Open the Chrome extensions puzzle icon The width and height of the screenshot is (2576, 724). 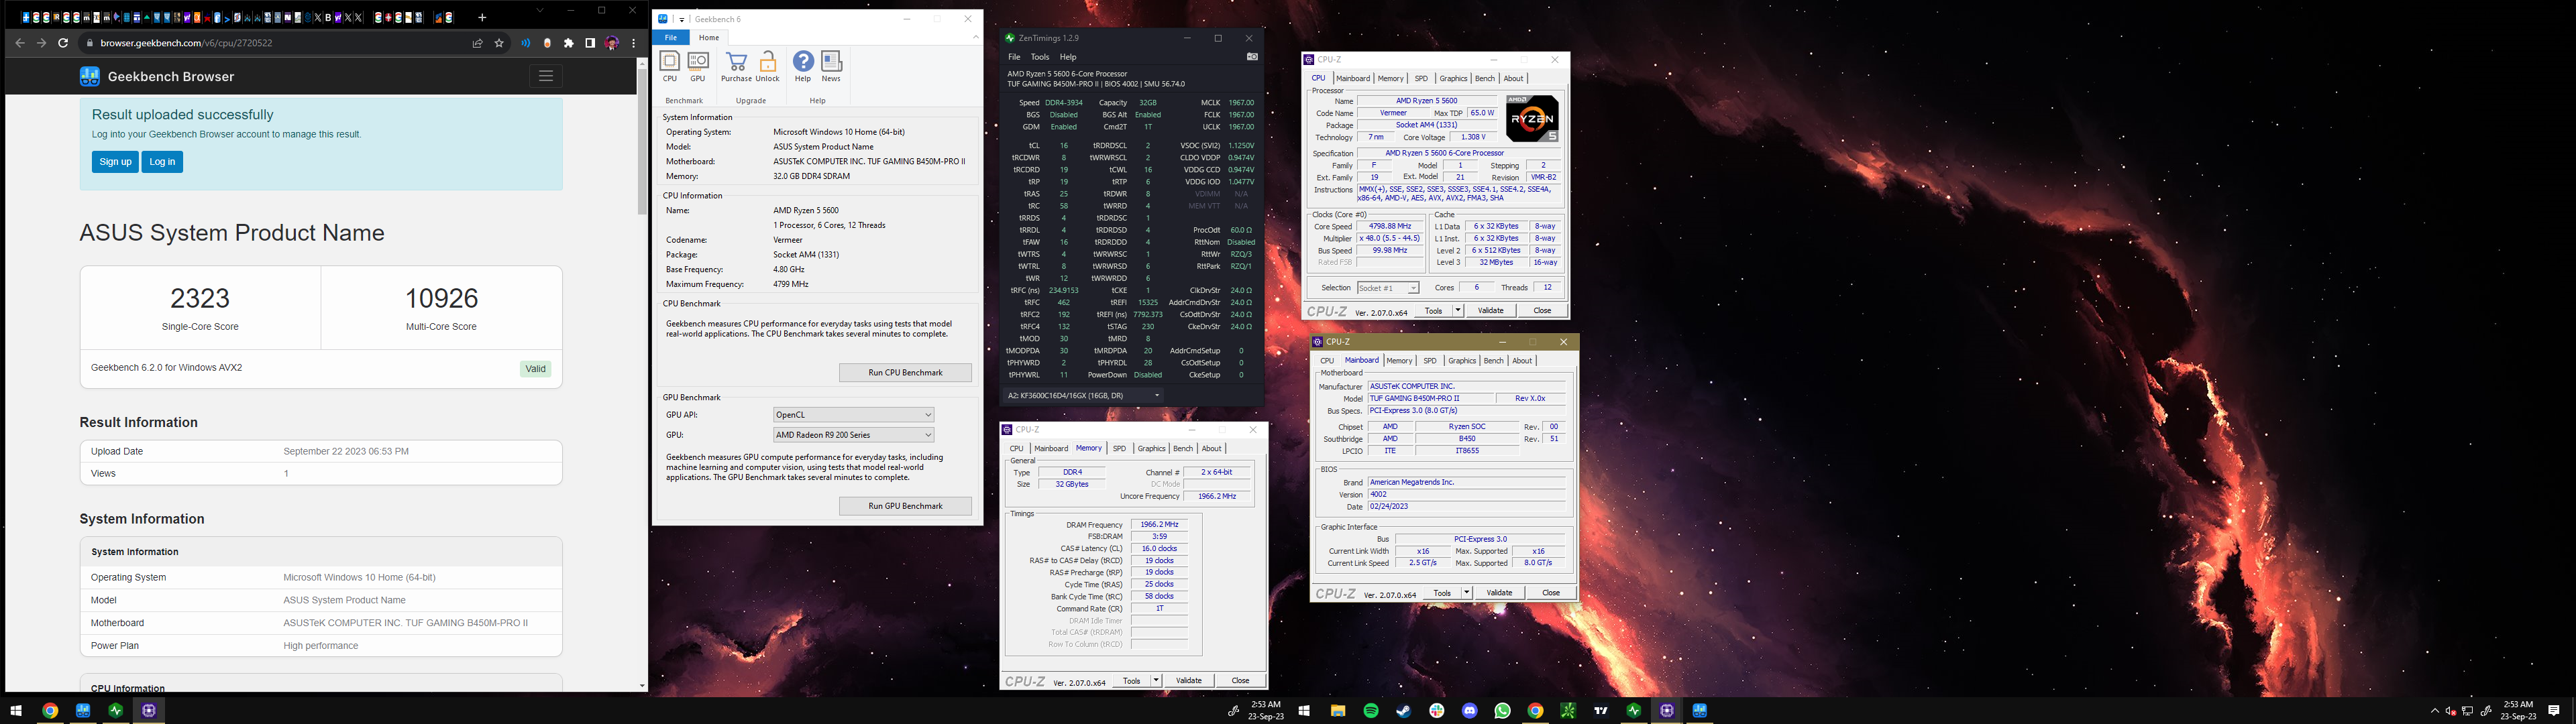pos(569,43)
